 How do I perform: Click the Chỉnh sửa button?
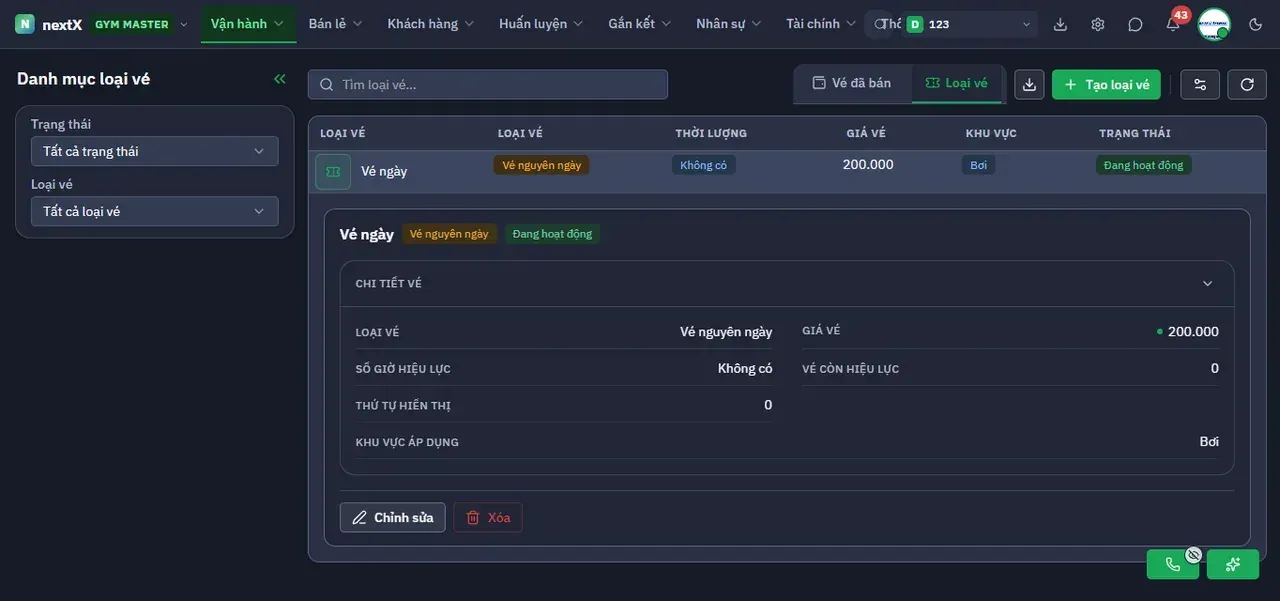coord(393,517)
